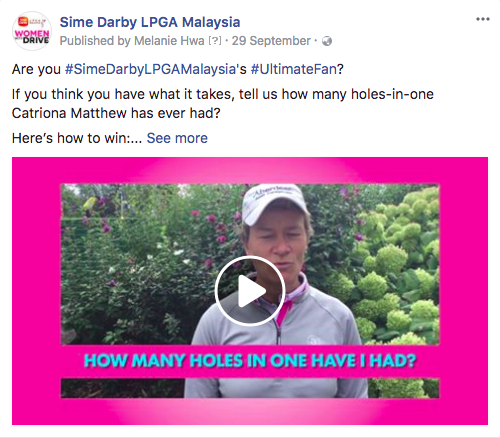500x438 pixels.
Task: Click the cyan 'How many holes in one' caption
Action: point(250,361)
